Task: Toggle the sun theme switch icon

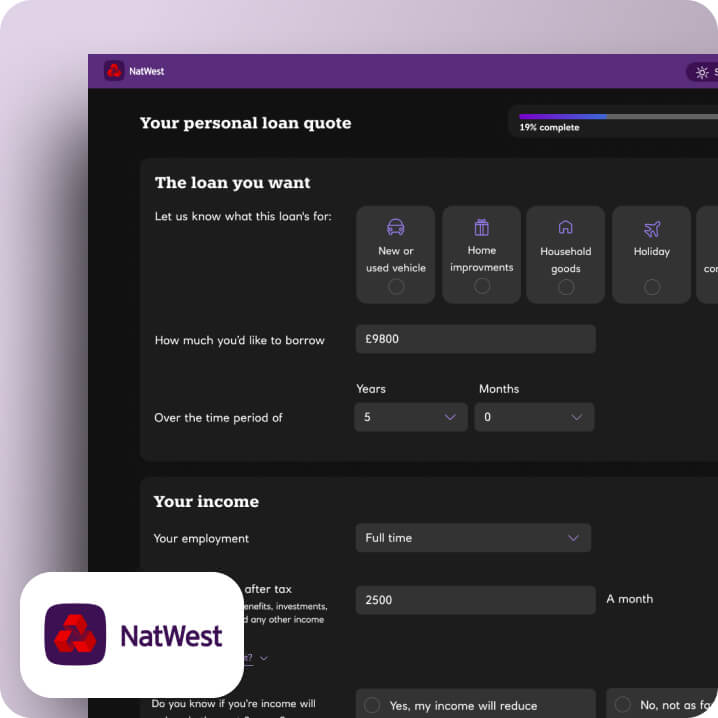Action: click(702, 72)
